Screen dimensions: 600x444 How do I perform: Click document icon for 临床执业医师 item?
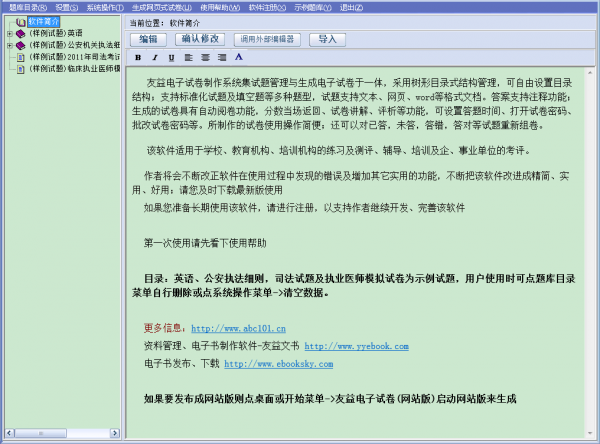click(21, 69)
